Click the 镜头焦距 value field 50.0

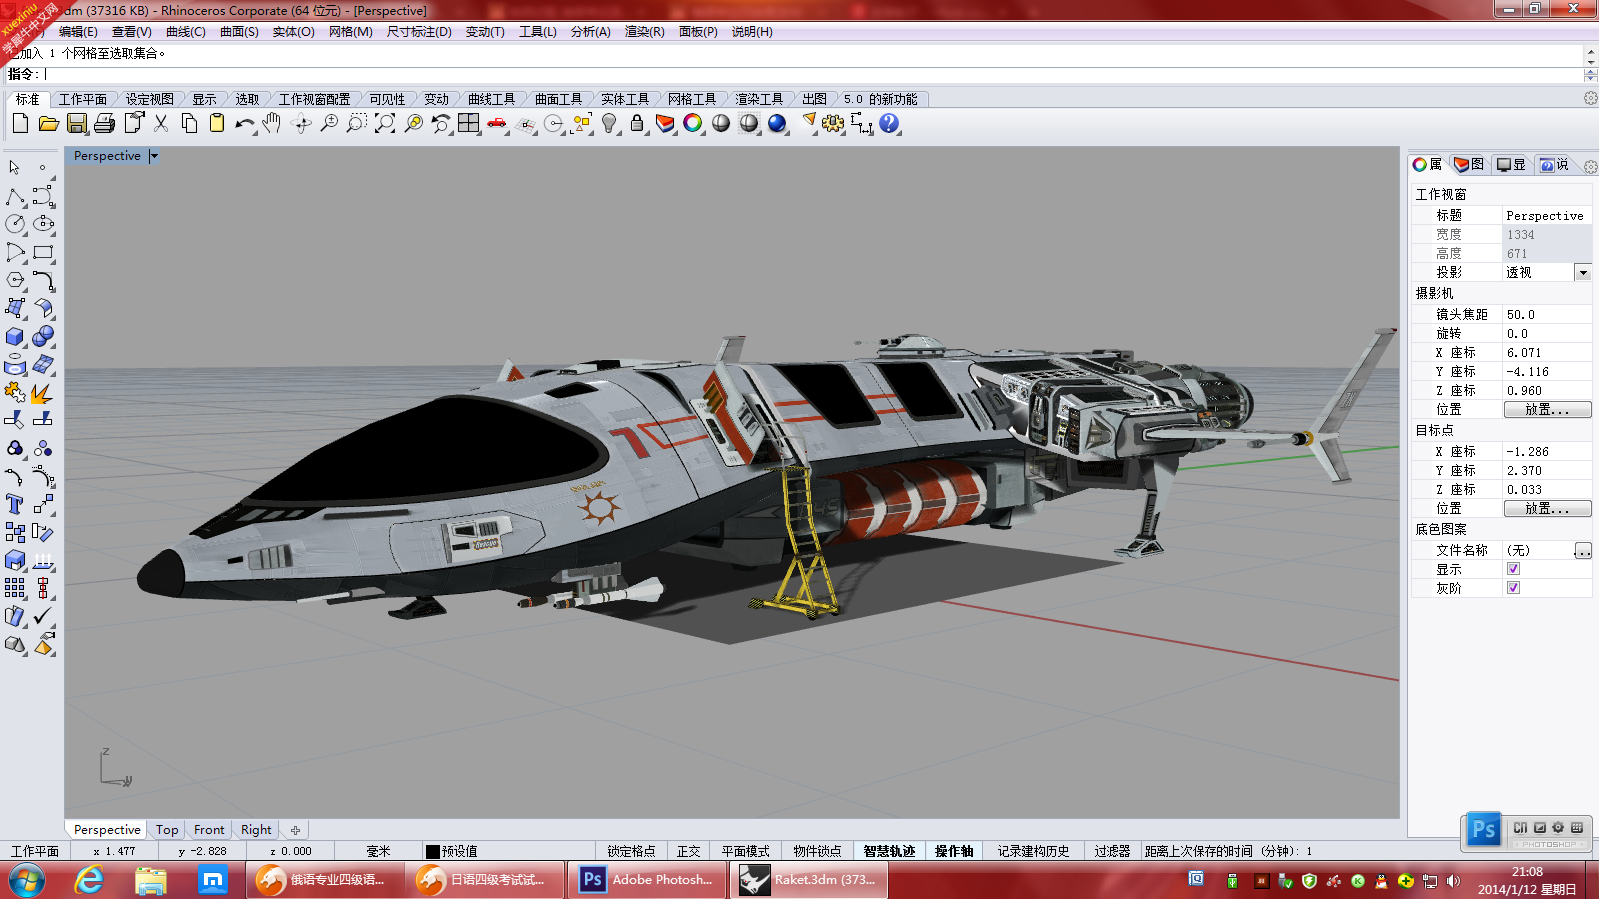tap(1547, 314)
